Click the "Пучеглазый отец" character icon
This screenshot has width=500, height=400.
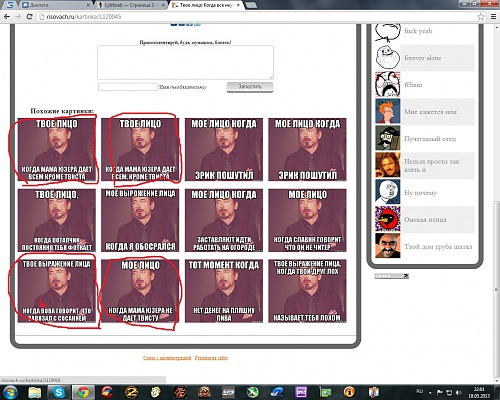click(x=388, y=138)
